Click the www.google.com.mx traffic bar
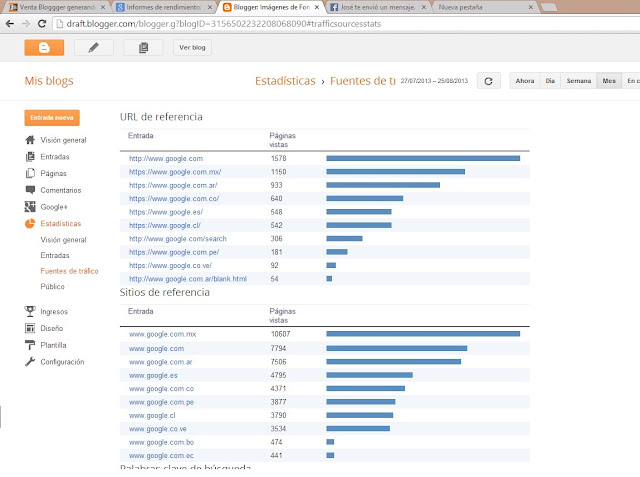640x477 pixels. pyautogui.click(x=423, y=334)
